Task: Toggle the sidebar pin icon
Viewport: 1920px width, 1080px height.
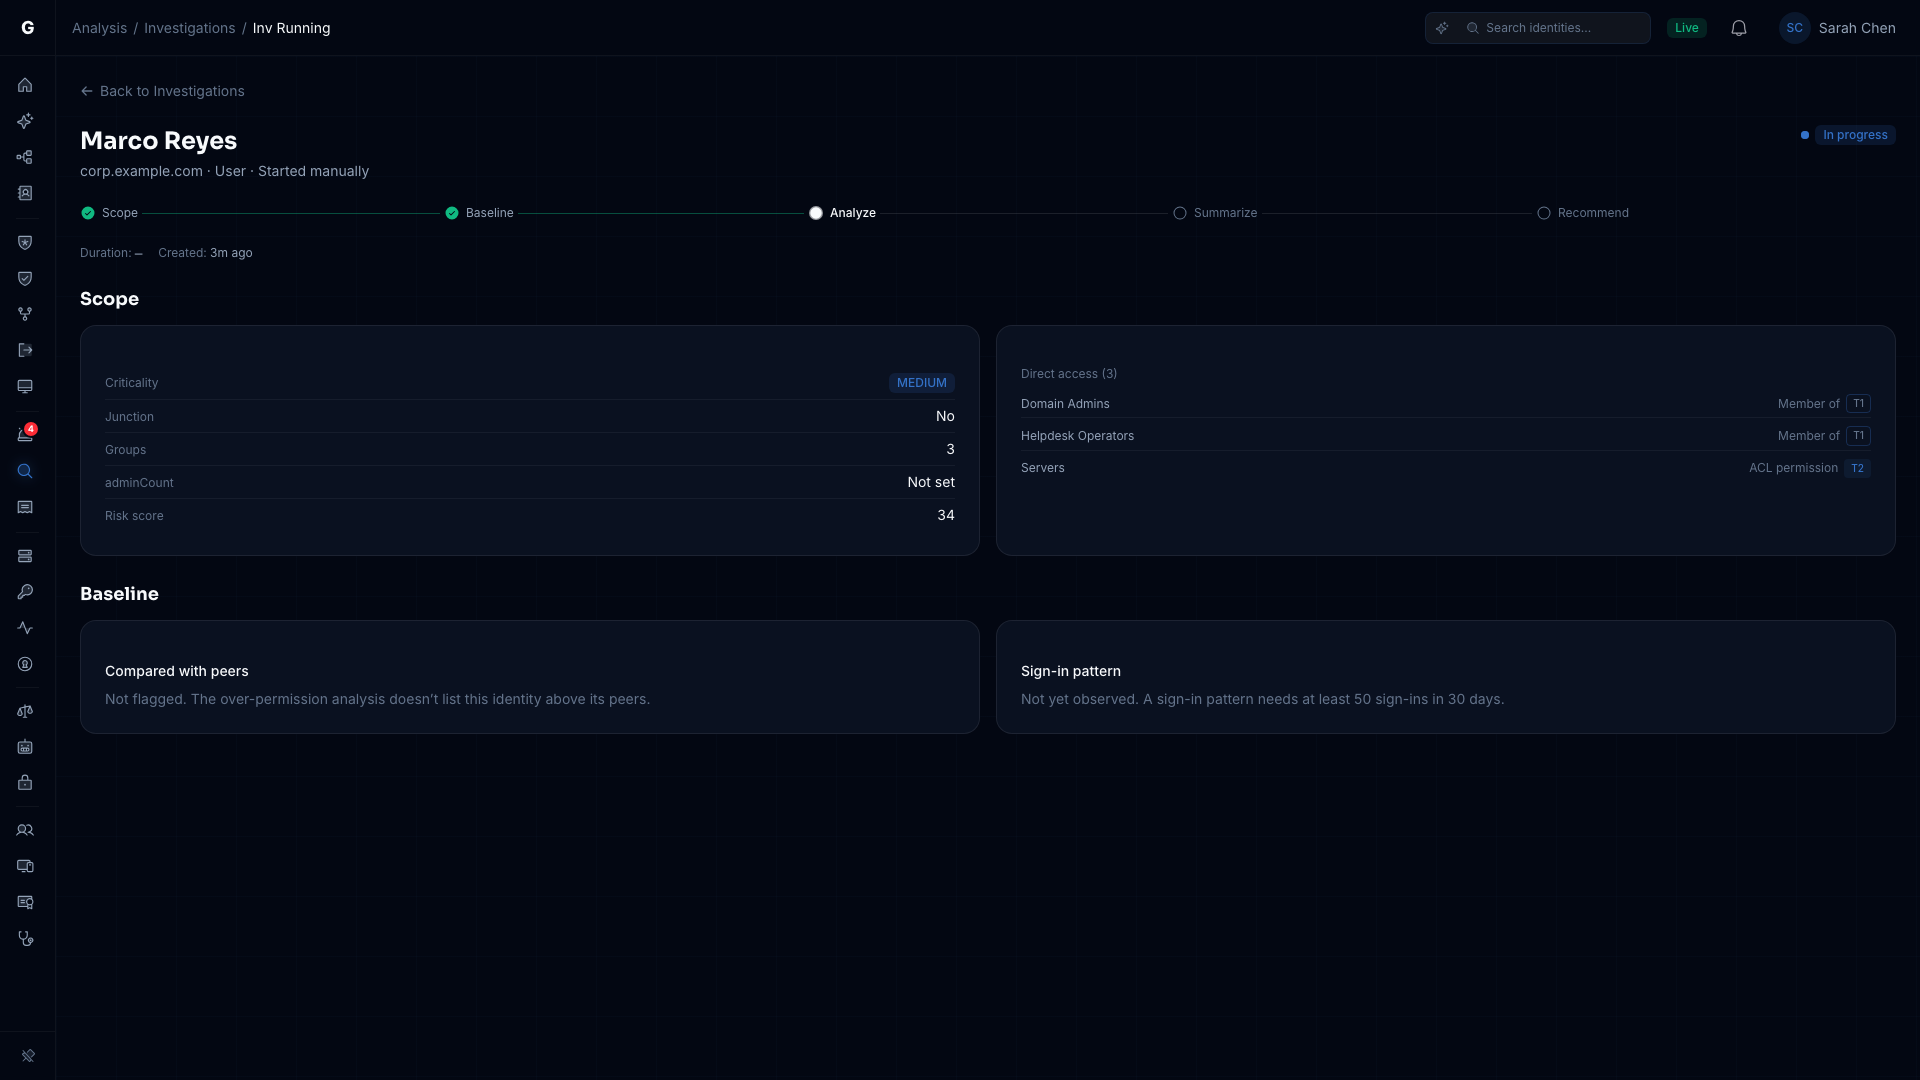Action: [x=28, y=1055]
